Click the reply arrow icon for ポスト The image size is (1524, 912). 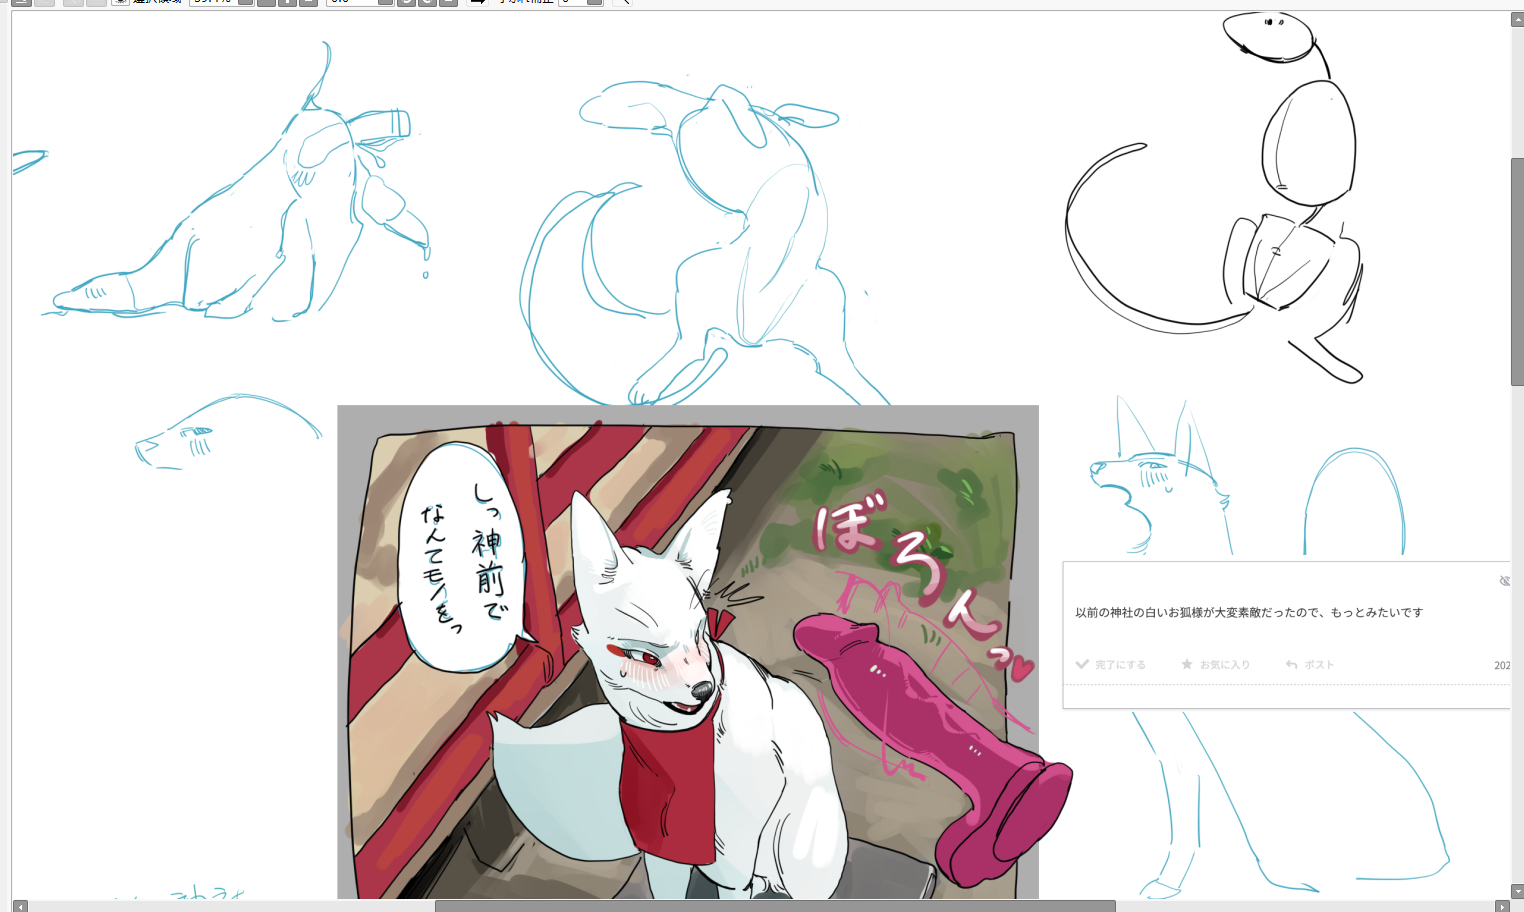[1291, 664]
